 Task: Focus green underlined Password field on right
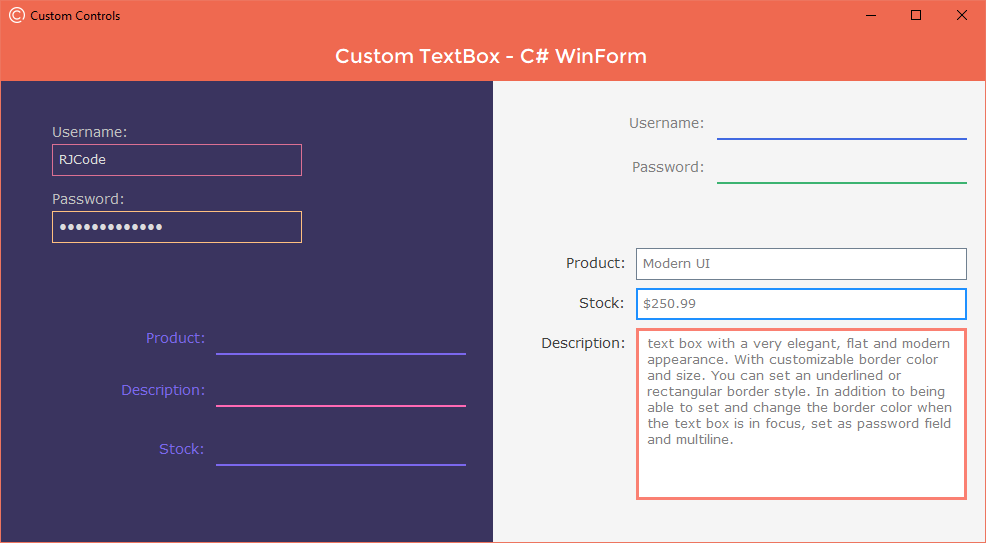(x=841, y=169)
